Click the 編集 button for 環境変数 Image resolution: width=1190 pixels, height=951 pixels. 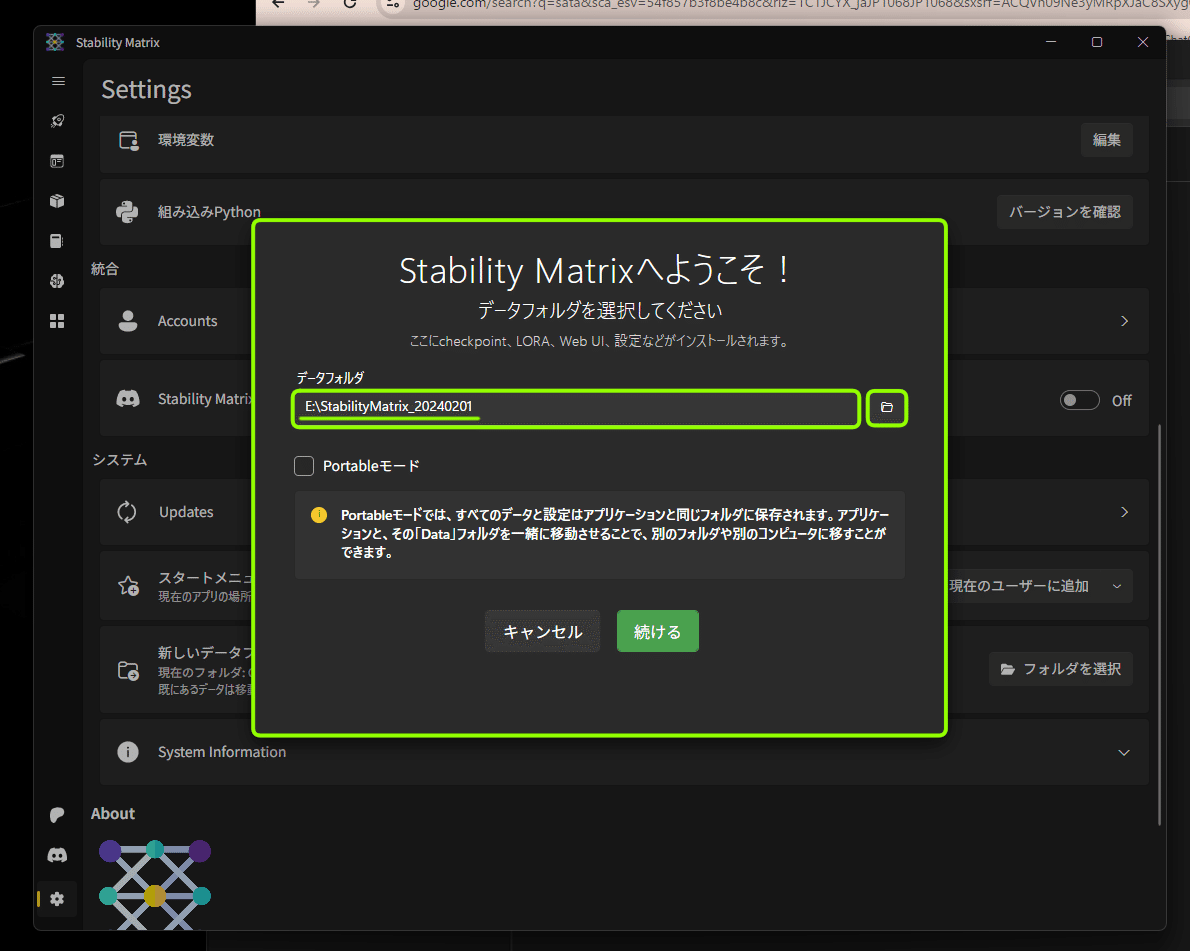pos(1106,140)
